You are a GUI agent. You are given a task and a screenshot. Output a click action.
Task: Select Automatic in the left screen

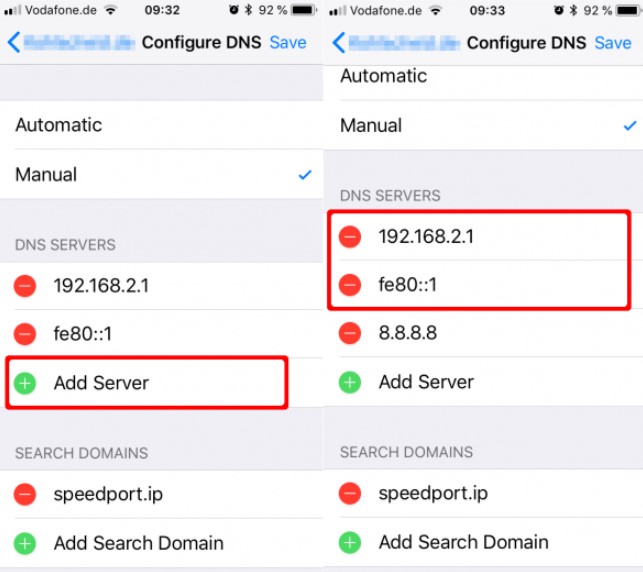161,125
